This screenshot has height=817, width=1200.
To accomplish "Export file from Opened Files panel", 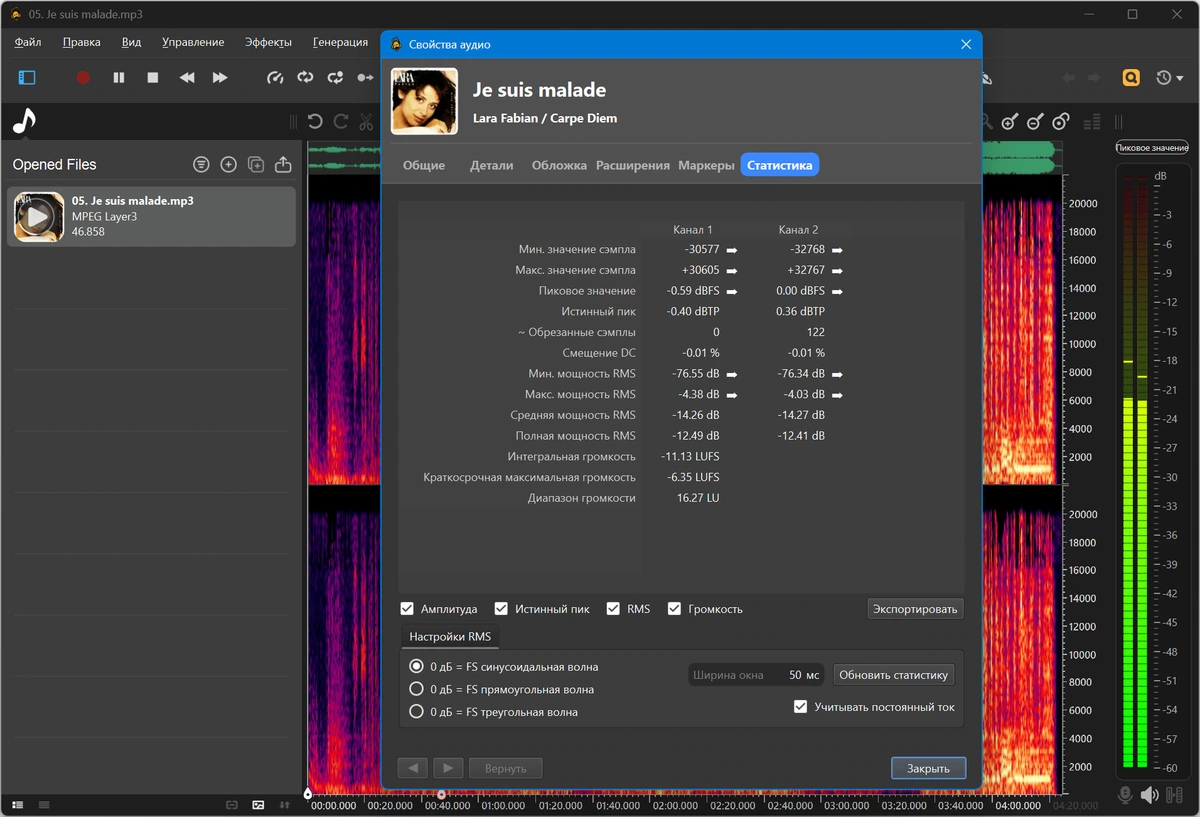I will pos(283,164).
